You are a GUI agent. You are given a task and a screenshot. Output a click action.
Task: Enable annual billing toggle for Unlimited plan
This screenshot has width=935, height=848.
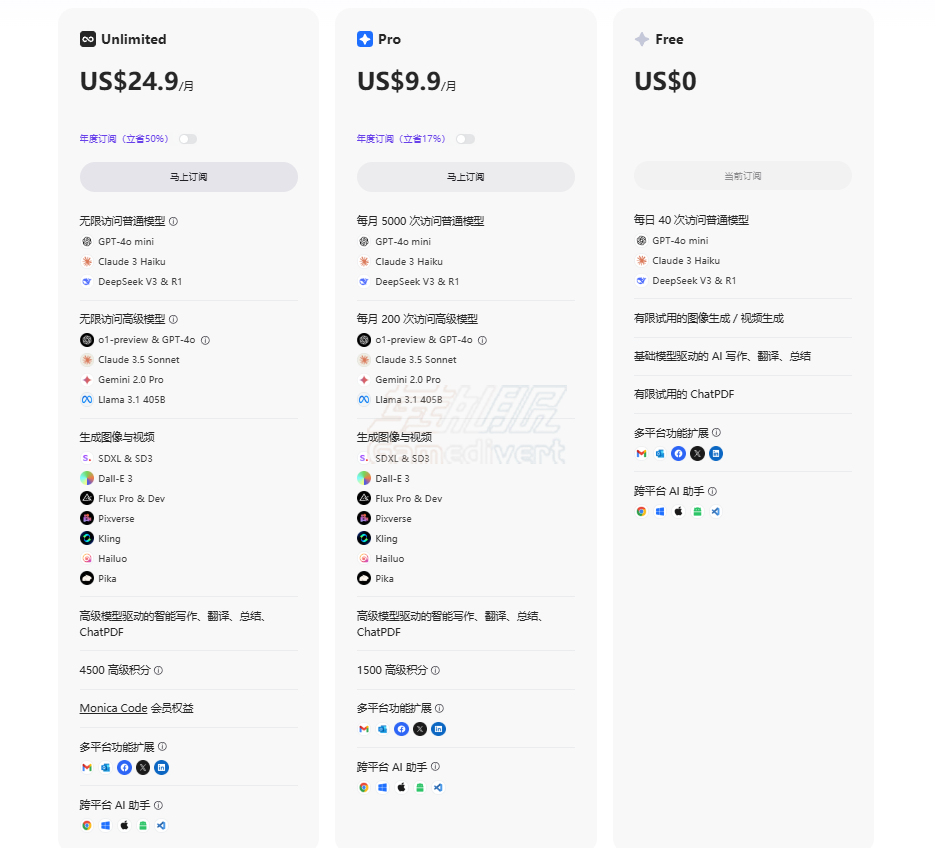[187, 139]
